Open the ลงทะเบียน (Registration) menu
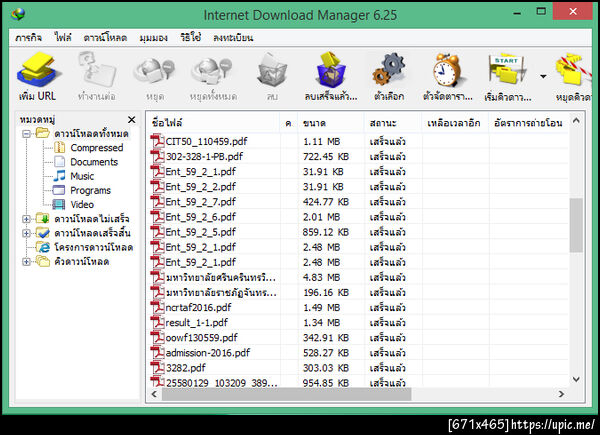This screenshot has height=435, width=600. [x=233, y=38]
